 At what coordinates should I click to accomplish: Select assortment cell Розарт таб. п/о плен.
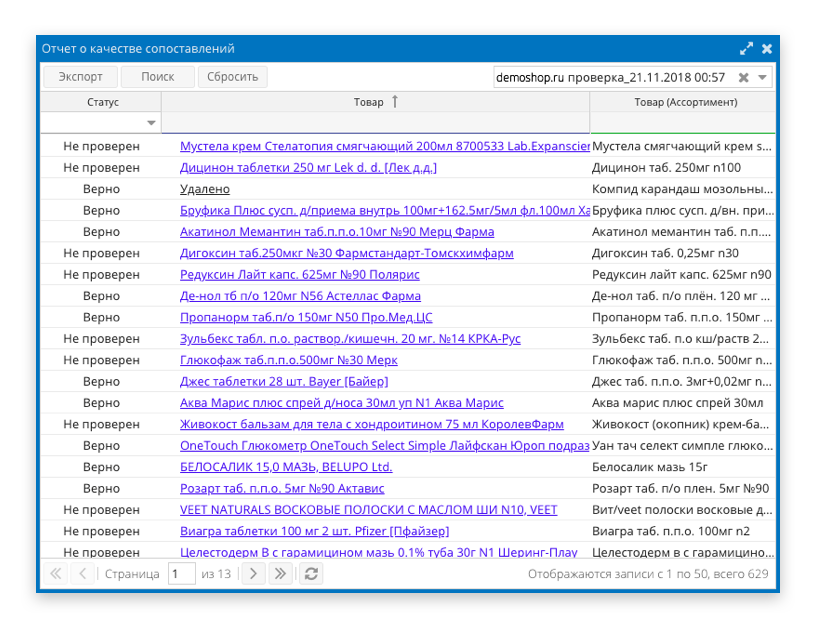pyautogui.click(x=681, y=489)
